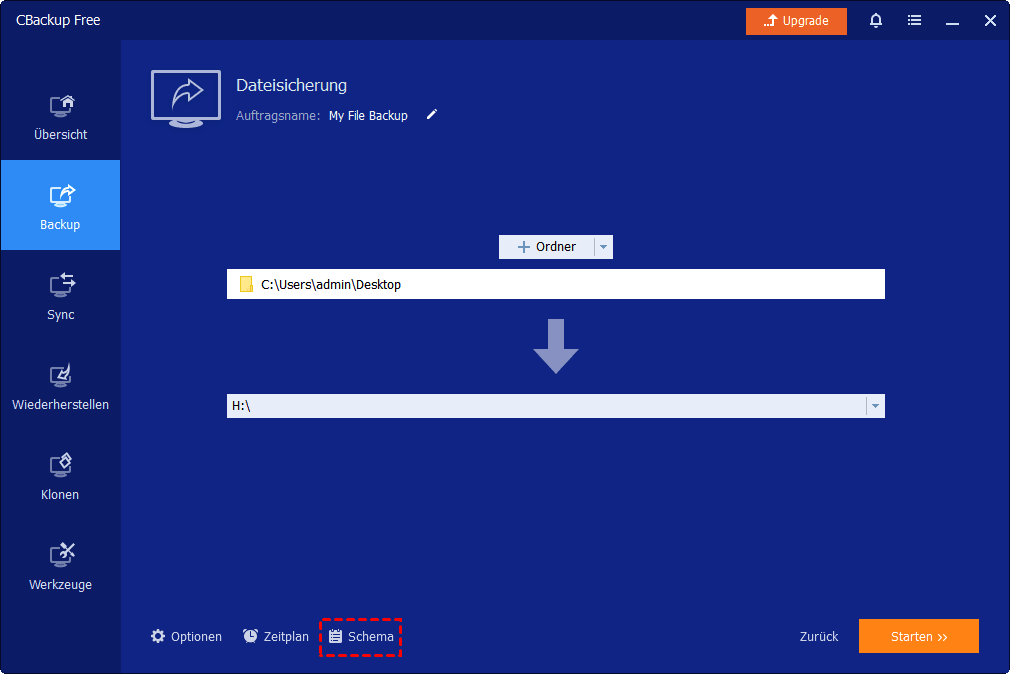Expand the Ordner dropdown arrow
This screenshot has width=1010, height=674.
[603, 247]
